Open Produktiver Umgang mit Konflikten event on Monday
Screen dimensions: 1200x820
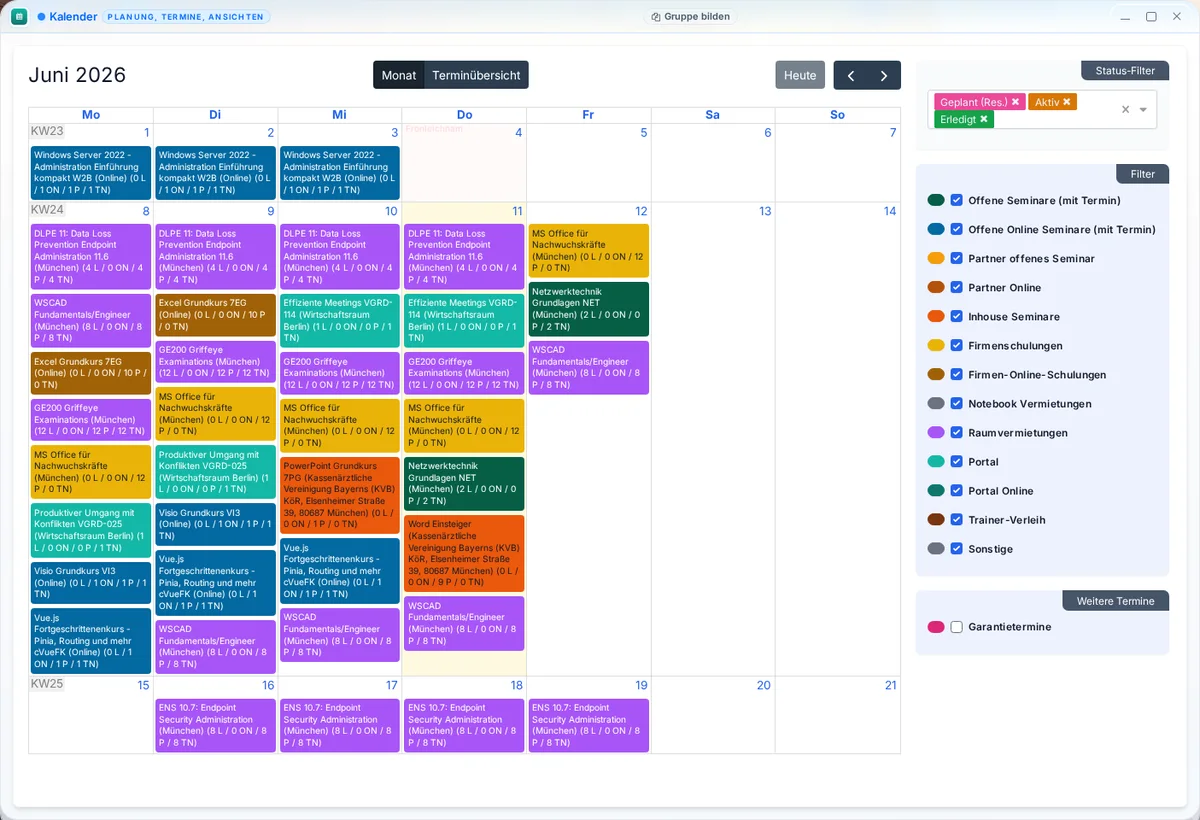click(x=91, y=530)
